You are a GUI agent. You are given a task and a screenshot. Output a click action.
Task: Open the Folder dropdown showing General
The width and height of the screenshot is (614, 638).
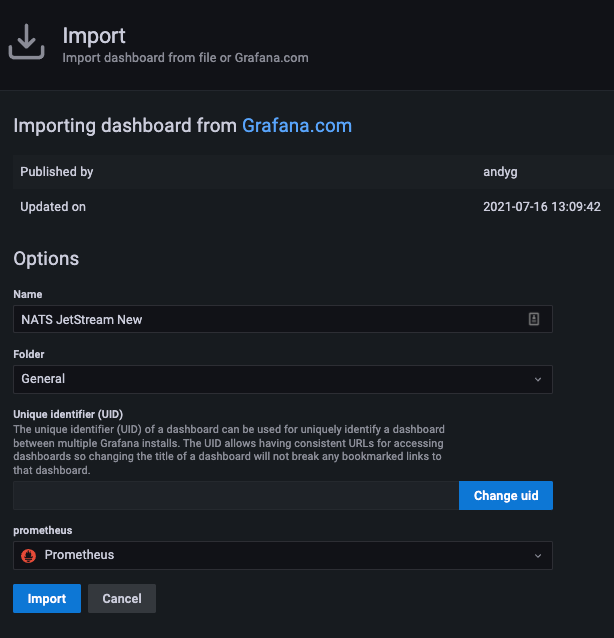tap(283, 379)
